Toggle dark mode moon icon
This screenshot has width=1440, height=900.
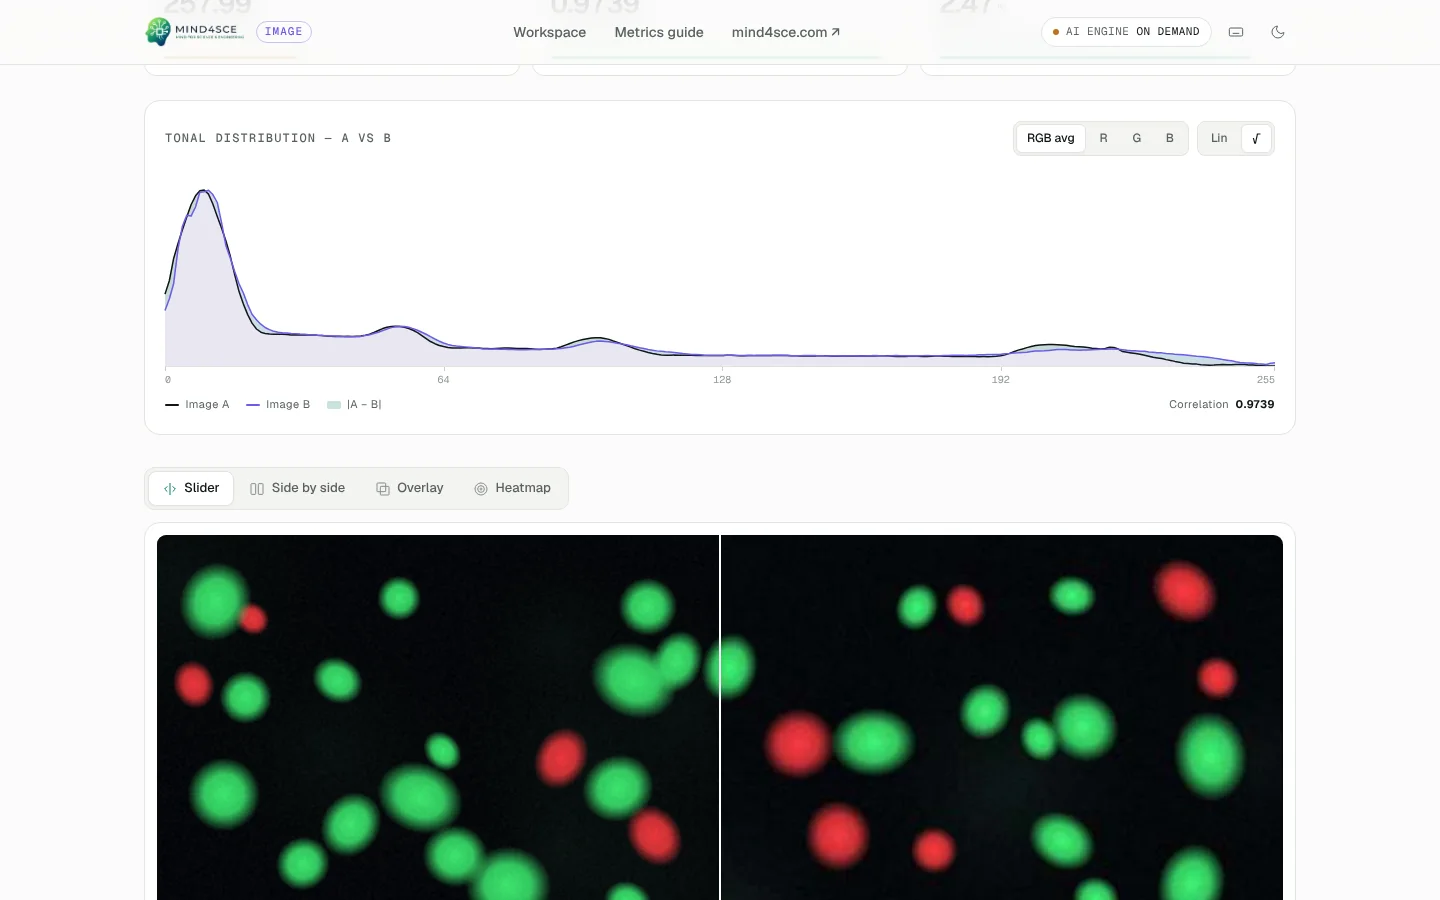point(1278,32)
